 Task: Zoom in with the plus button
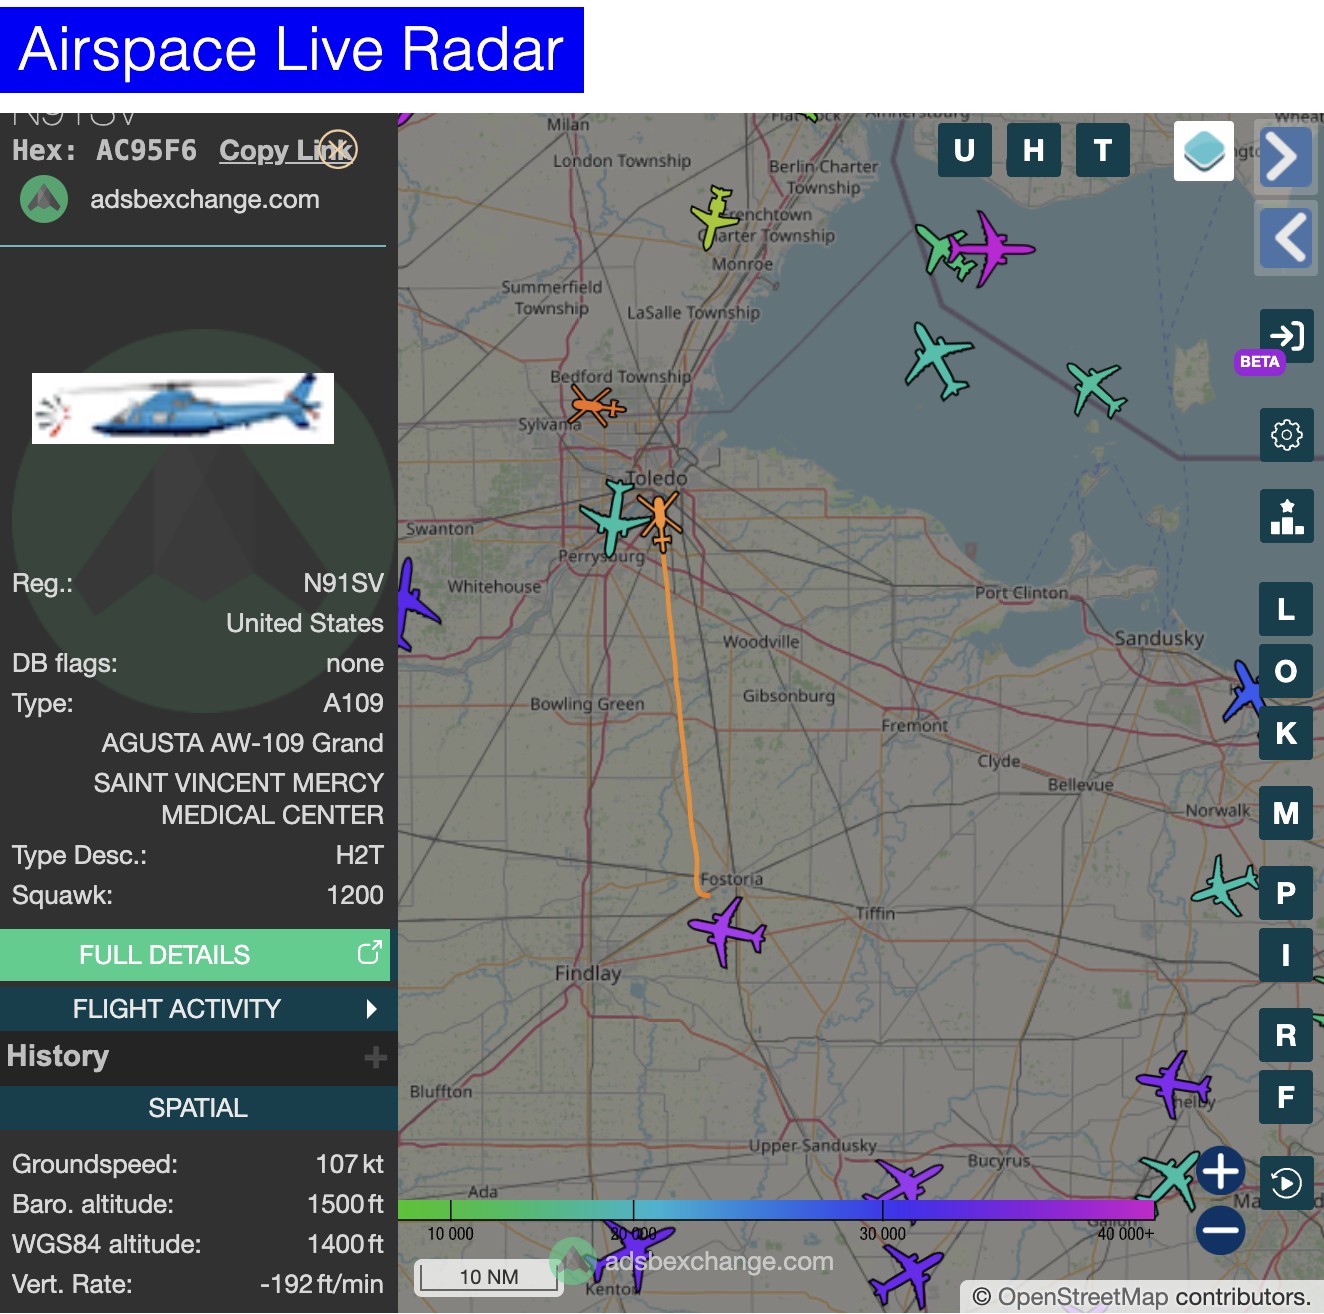[x=1220, y=1170]
